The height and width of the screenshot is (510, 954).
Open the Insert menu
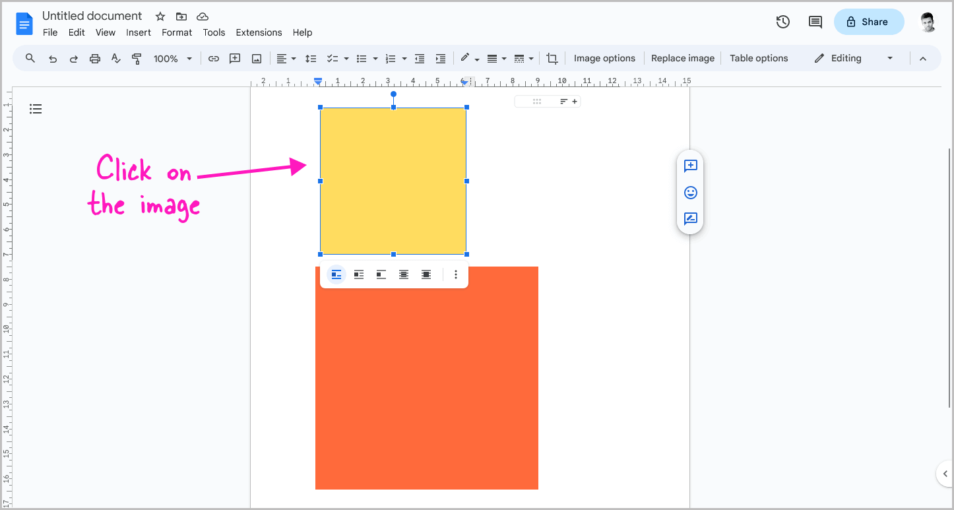click(x=138, y=33)
